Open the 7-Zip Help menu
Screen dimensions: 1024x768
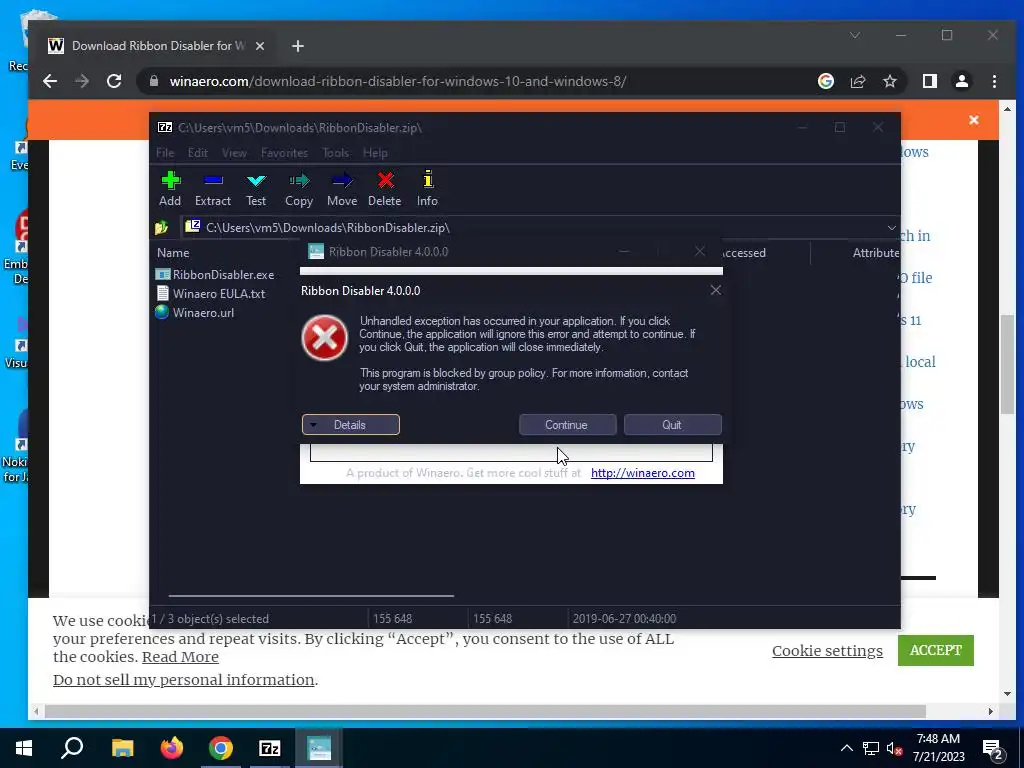click(376, 153)
